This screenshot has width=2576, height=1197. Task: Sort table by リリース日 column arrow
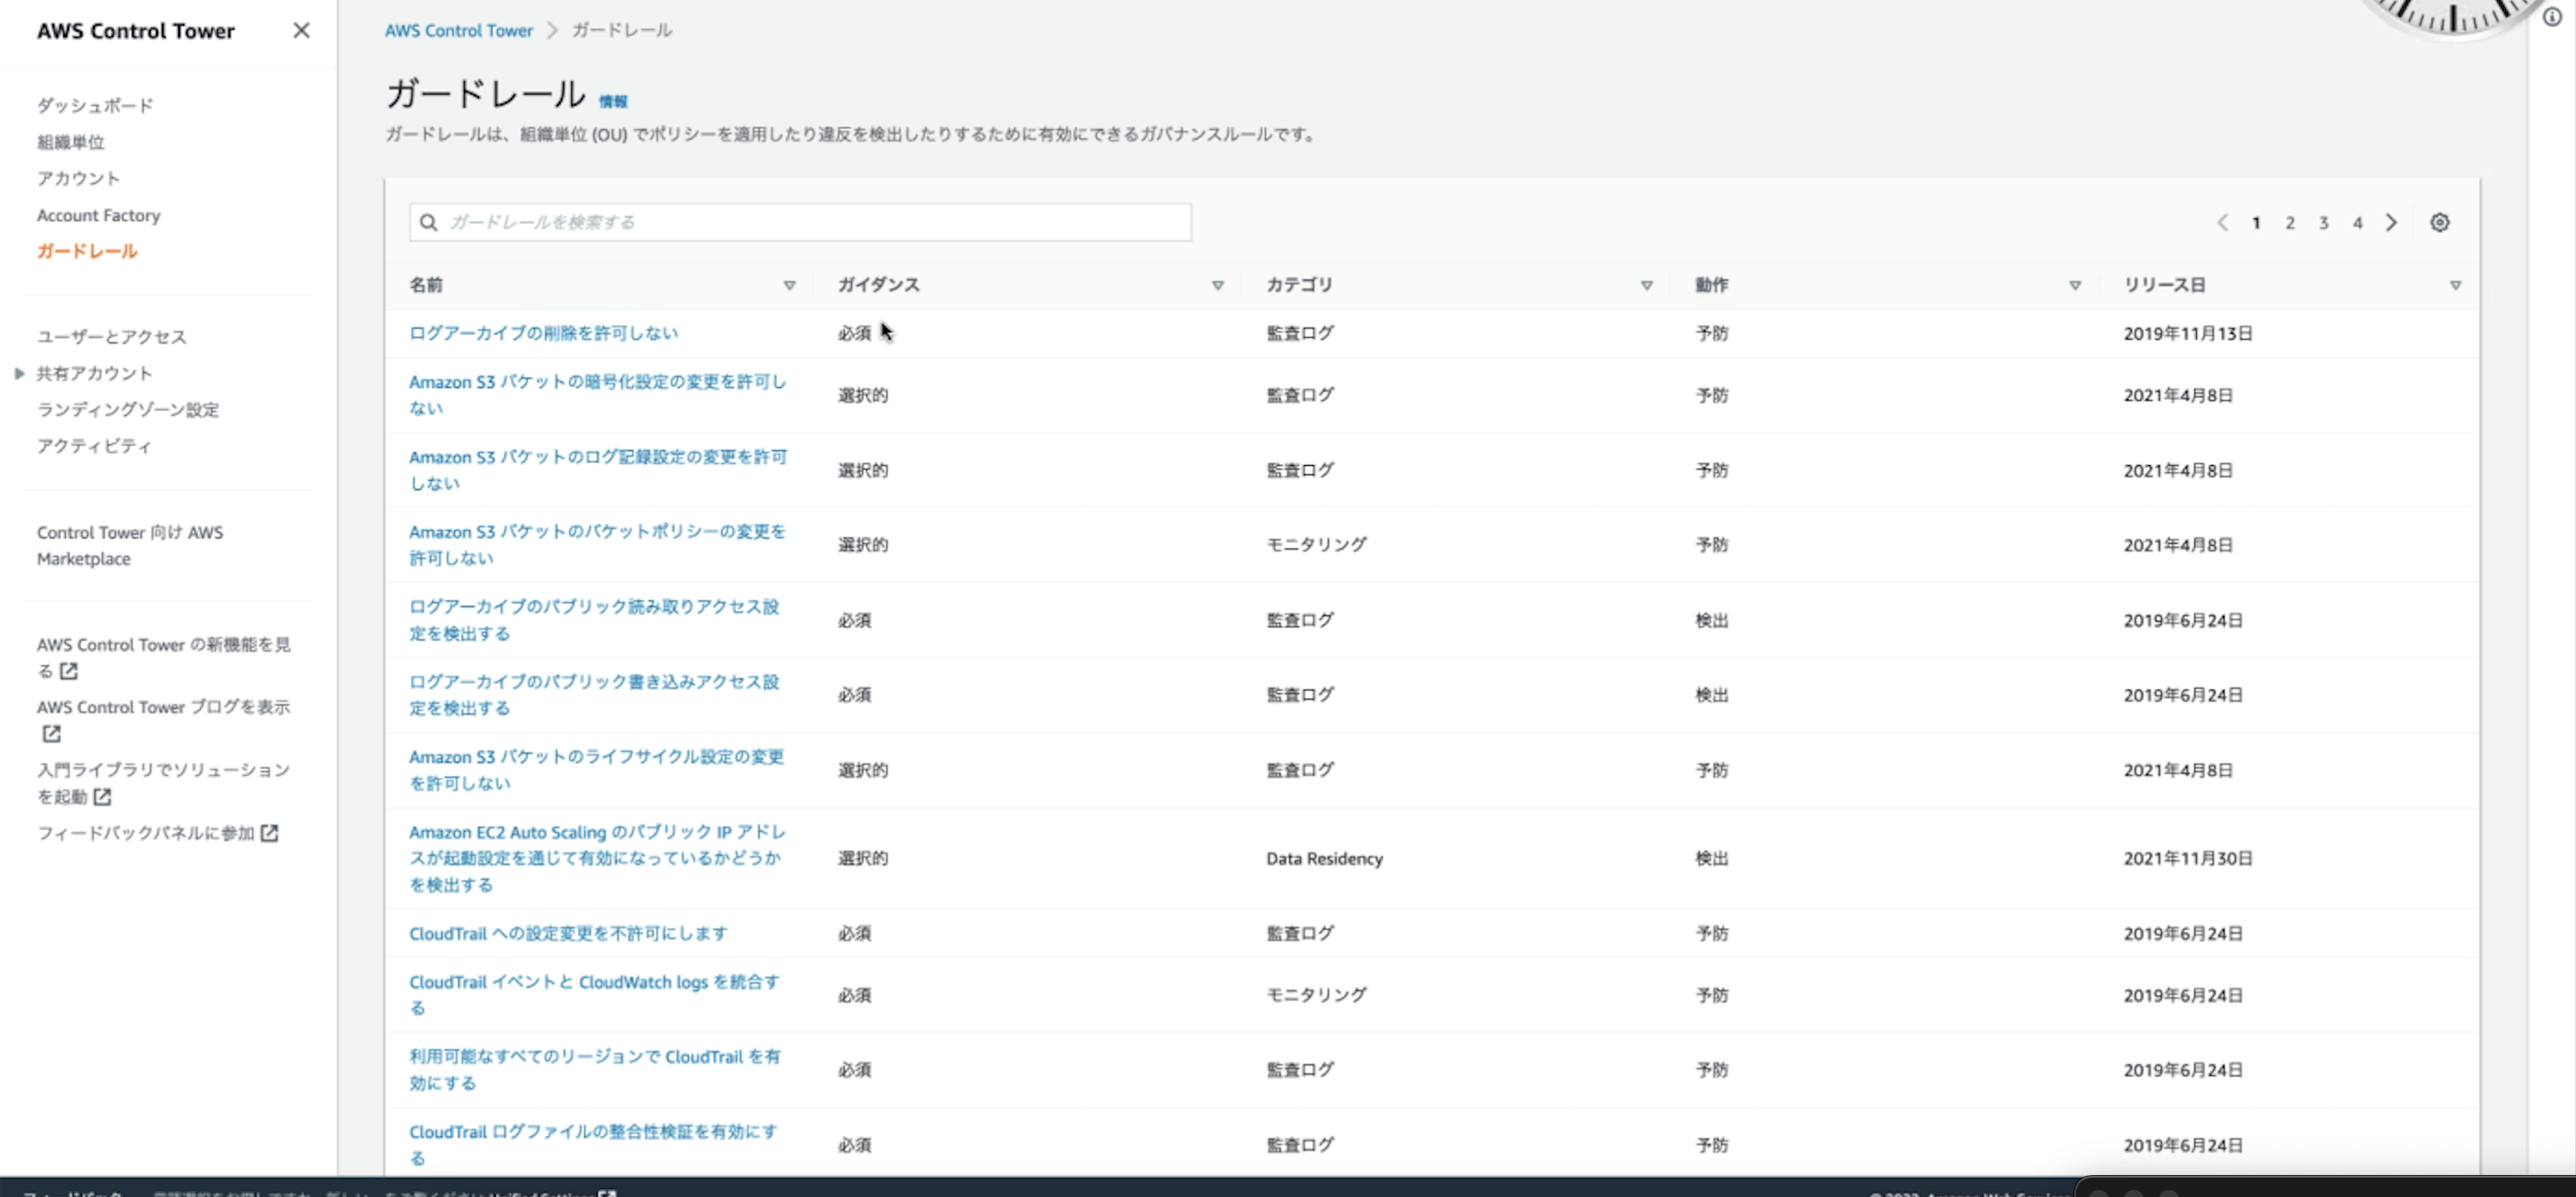coord(2454,286)
